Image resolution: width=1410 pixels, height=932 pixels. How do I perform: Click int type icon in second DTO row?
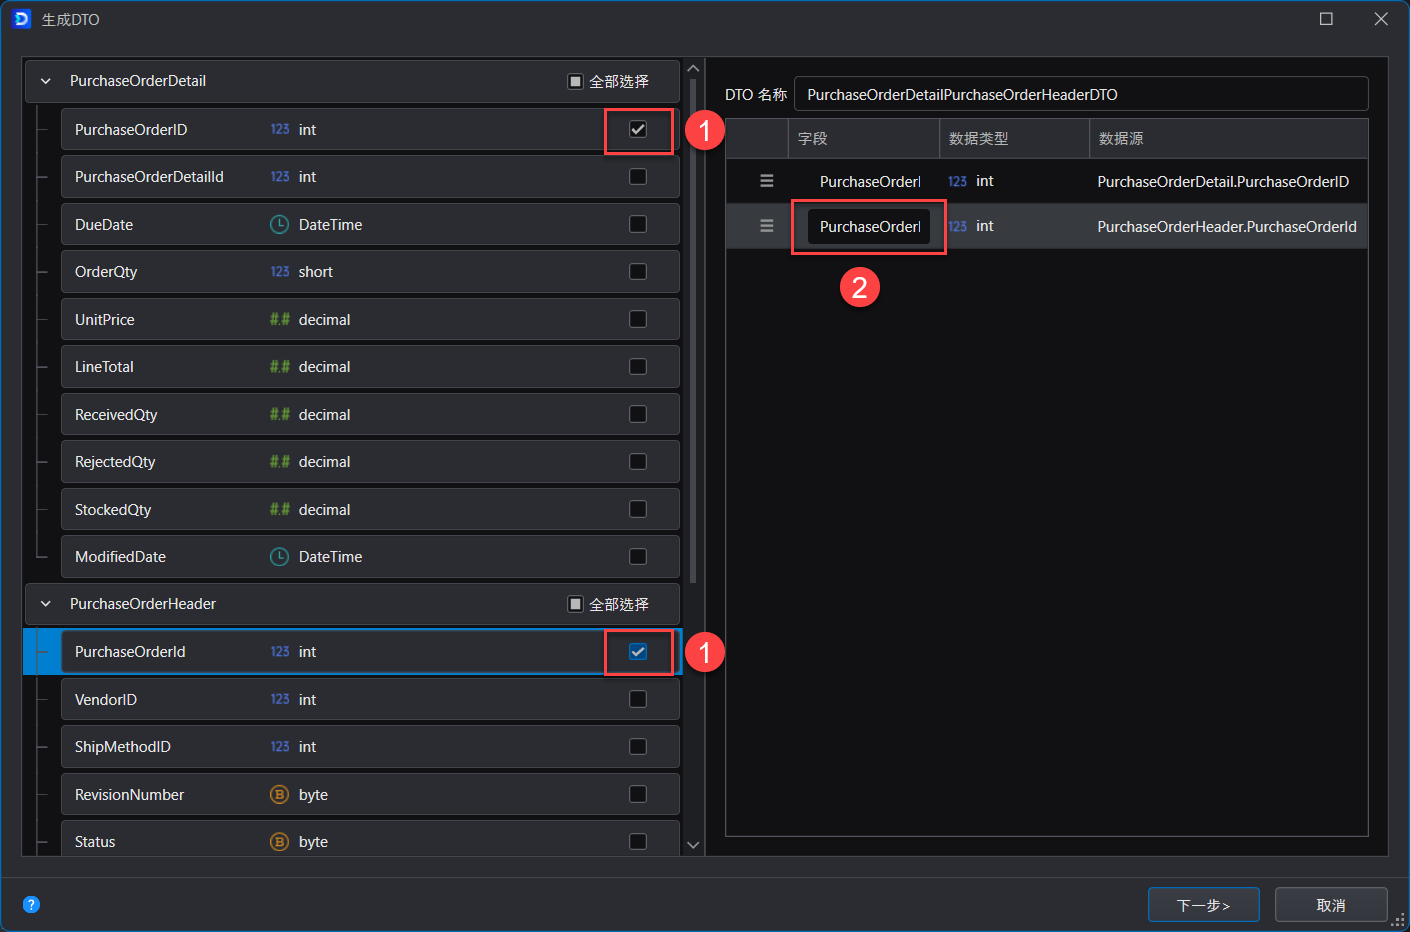click(x=957, y=226)
